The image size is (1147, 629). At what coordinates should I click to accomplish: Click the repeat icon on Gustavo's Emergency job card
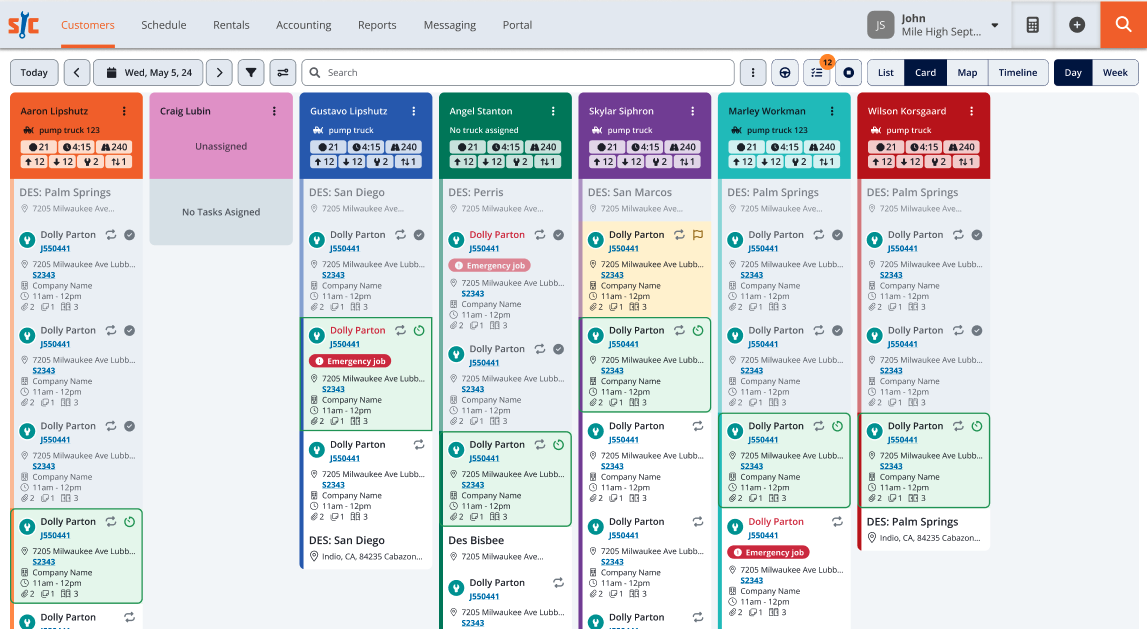pos(401,331)
